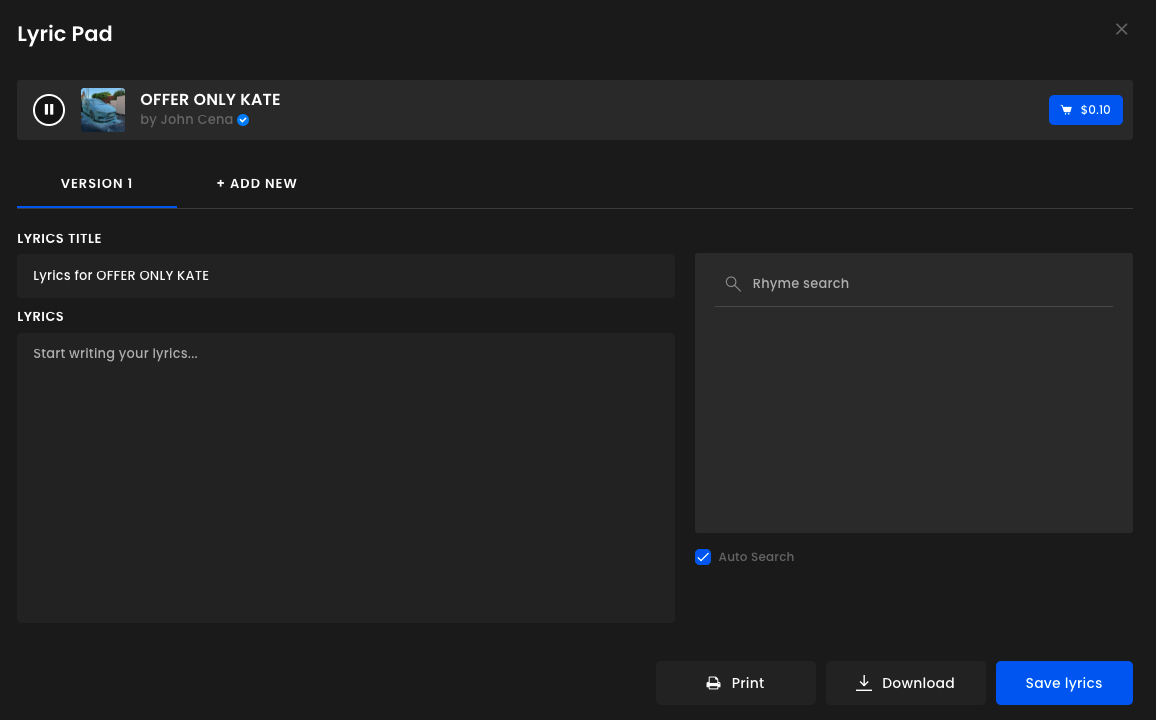Close the Lyric Pad with the X icon
The width and height of the screenshot is (1156, 720).
(1121, 29)
